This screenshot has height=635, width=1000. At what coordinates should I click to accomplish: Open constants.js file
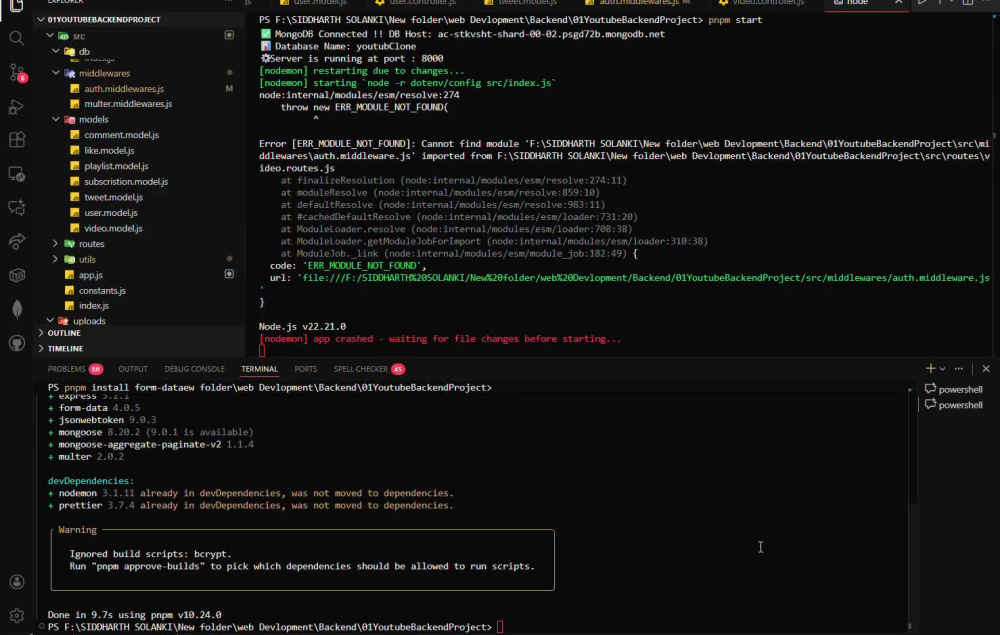coord(102,291)
